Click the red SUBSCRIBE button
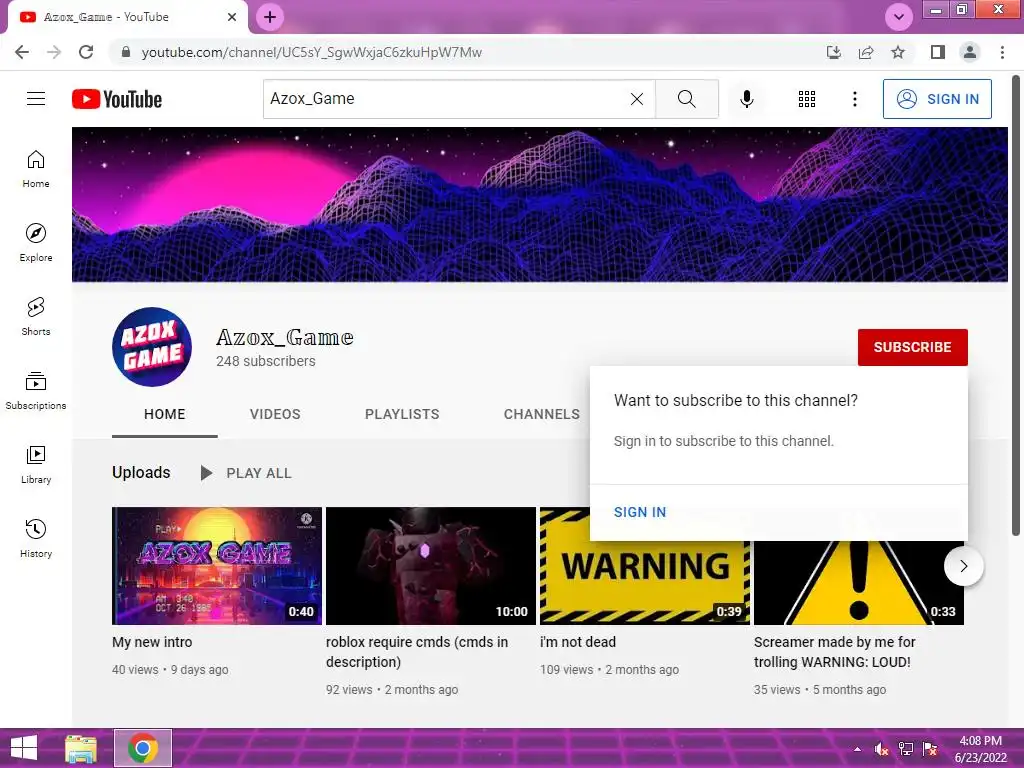The height and width of the screenshot is (768, 1024). tap(912, 347)
